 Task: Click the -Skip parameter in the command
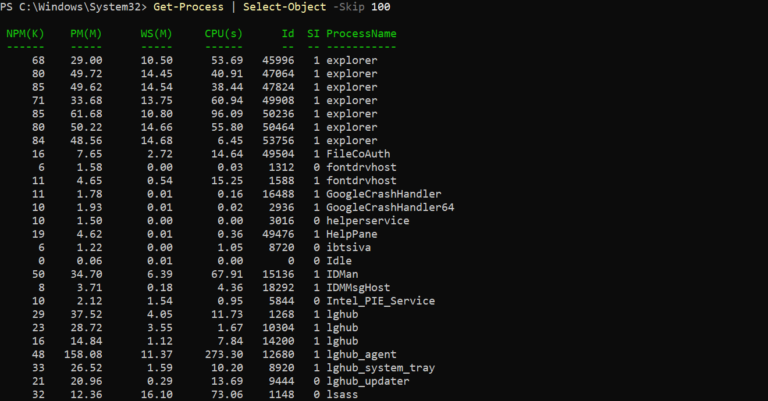tap(350, 7)
